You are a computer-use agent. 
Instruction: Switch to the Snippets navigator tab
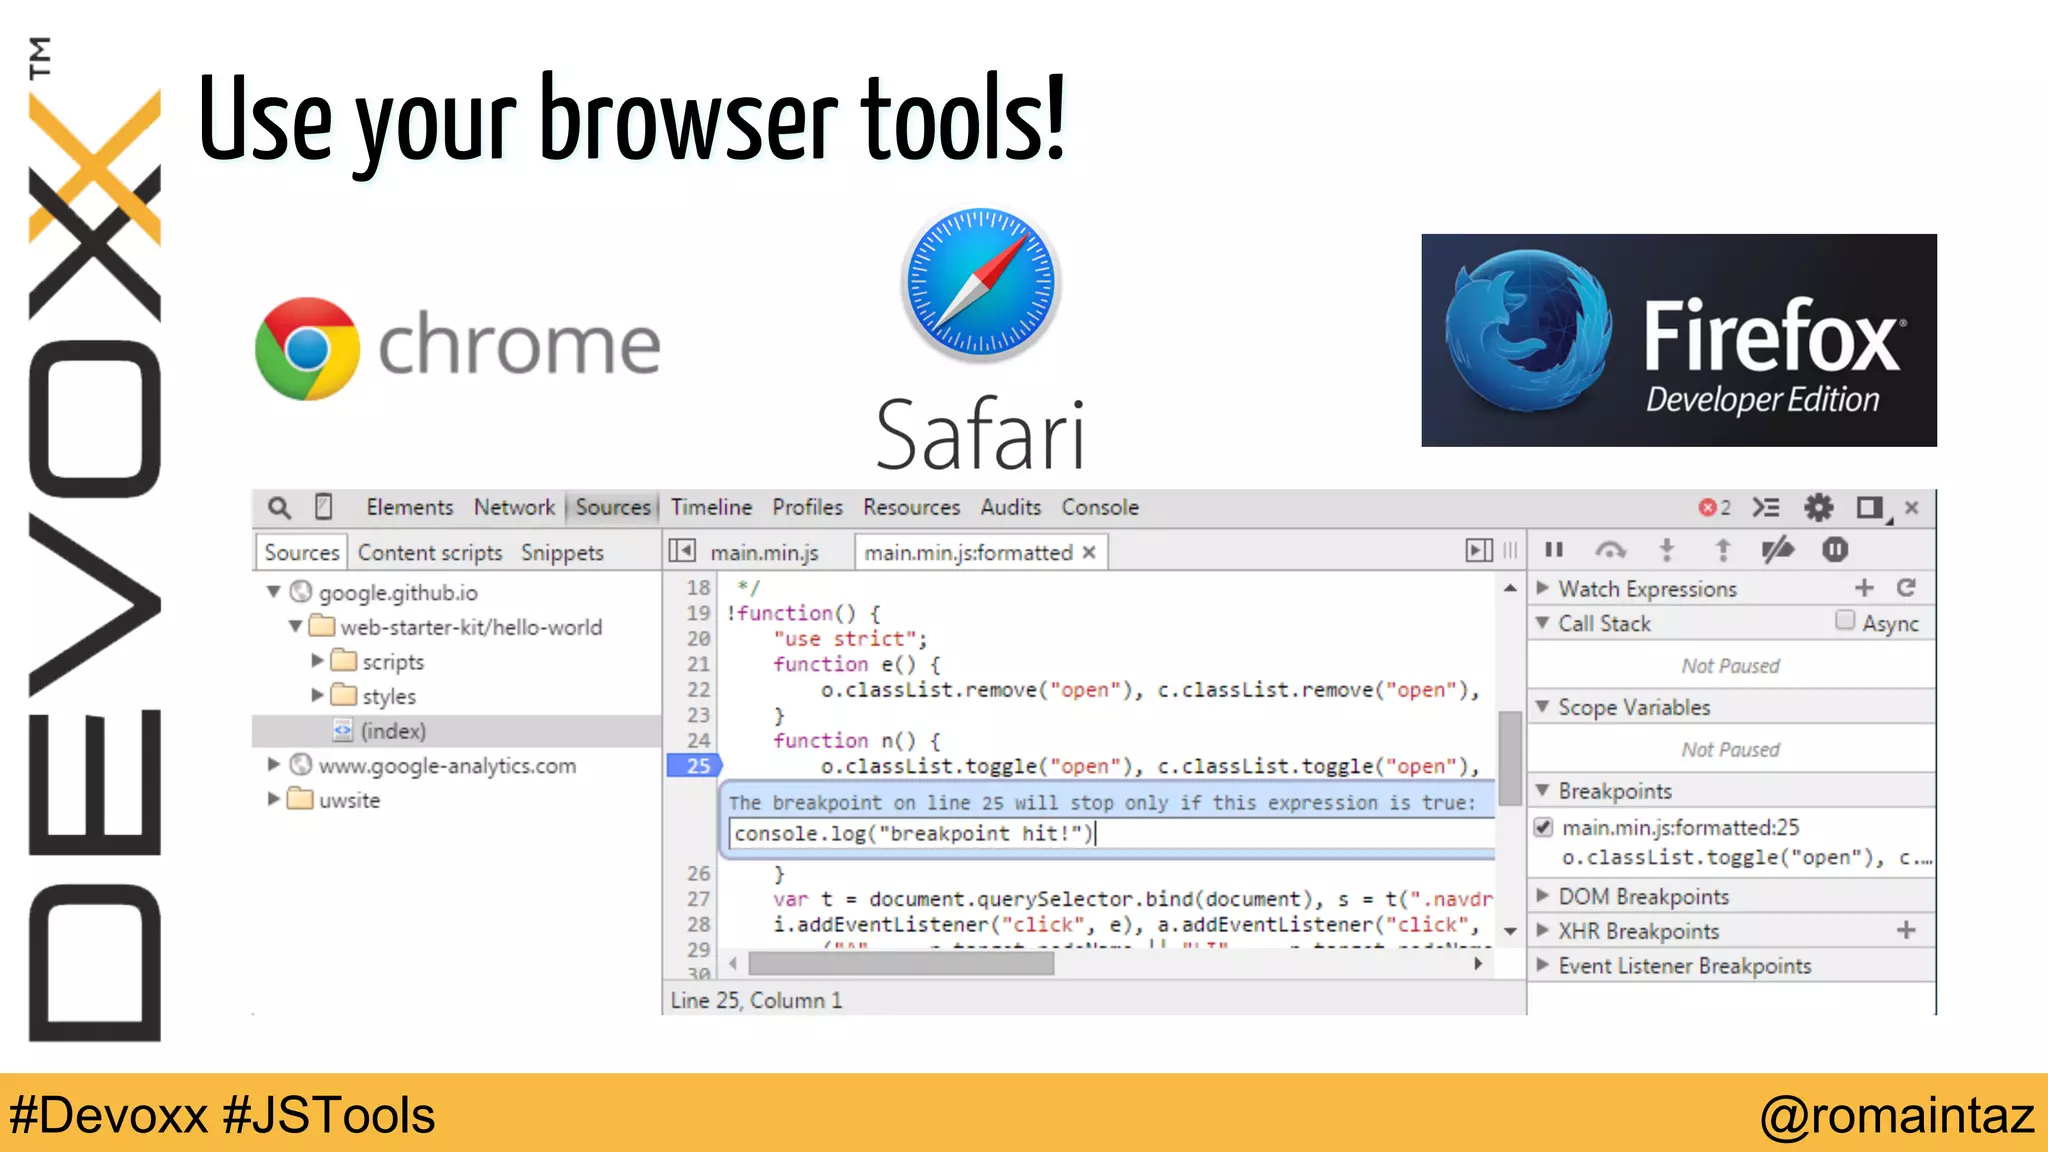pyautogui.click(x=562, y=552)
